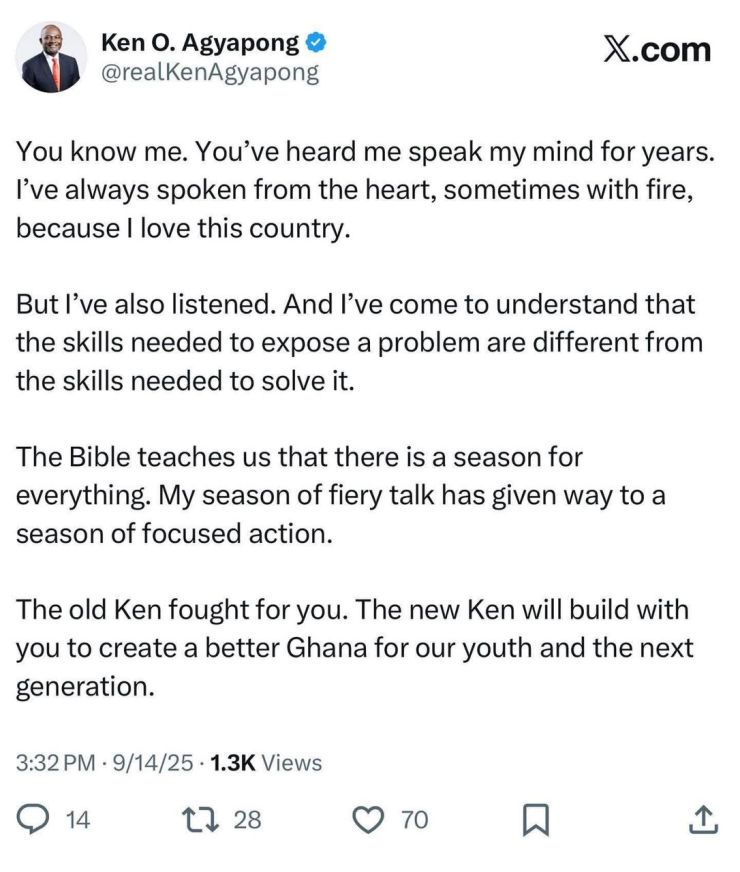View the 1.3K Views analytics
Screen dimensions: 740x872
point(266,762)
